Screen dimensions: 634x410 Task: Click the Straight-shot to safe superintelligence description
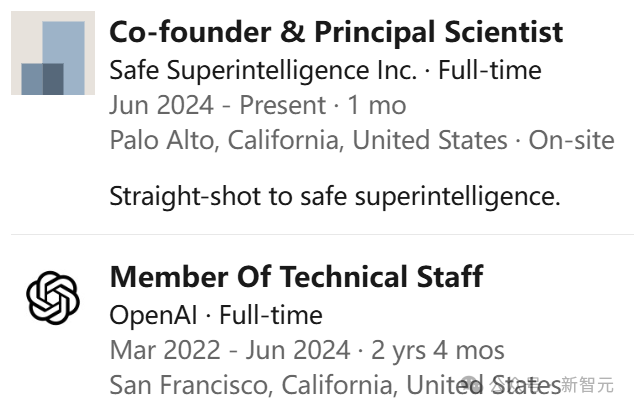coord(335,197)
